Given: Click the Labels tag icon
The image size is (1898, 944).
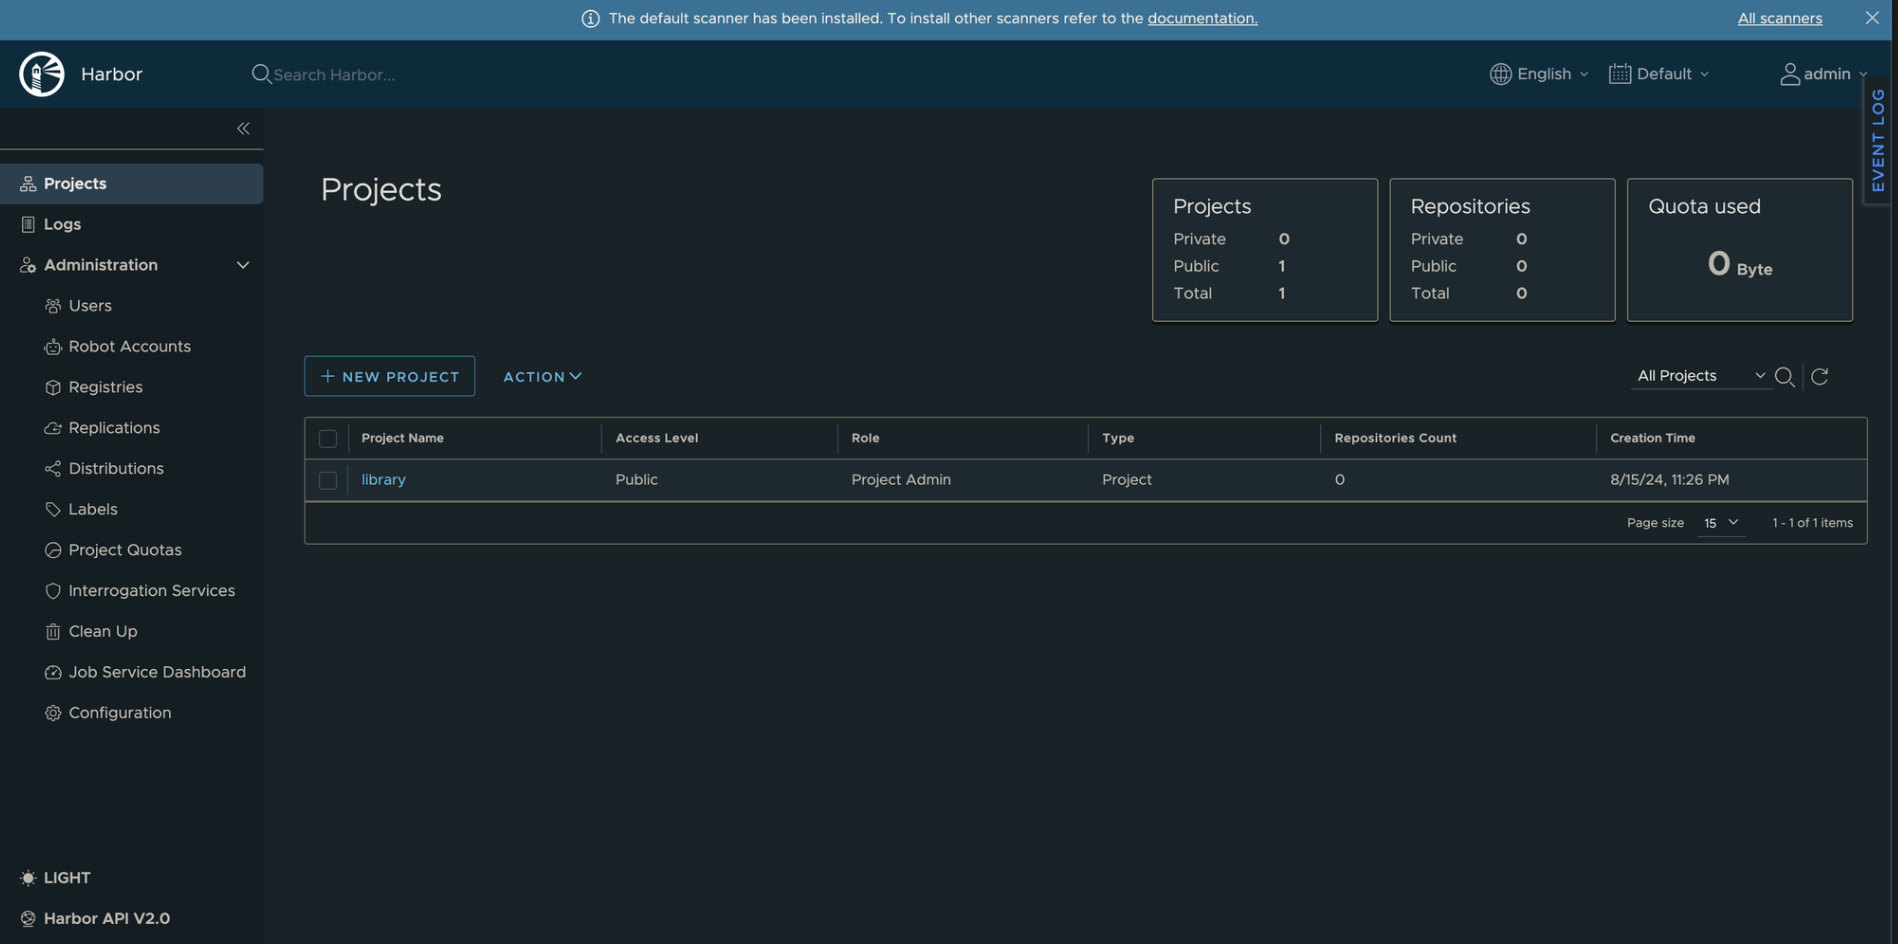Looking at the screenshot, I should [53, 510].
